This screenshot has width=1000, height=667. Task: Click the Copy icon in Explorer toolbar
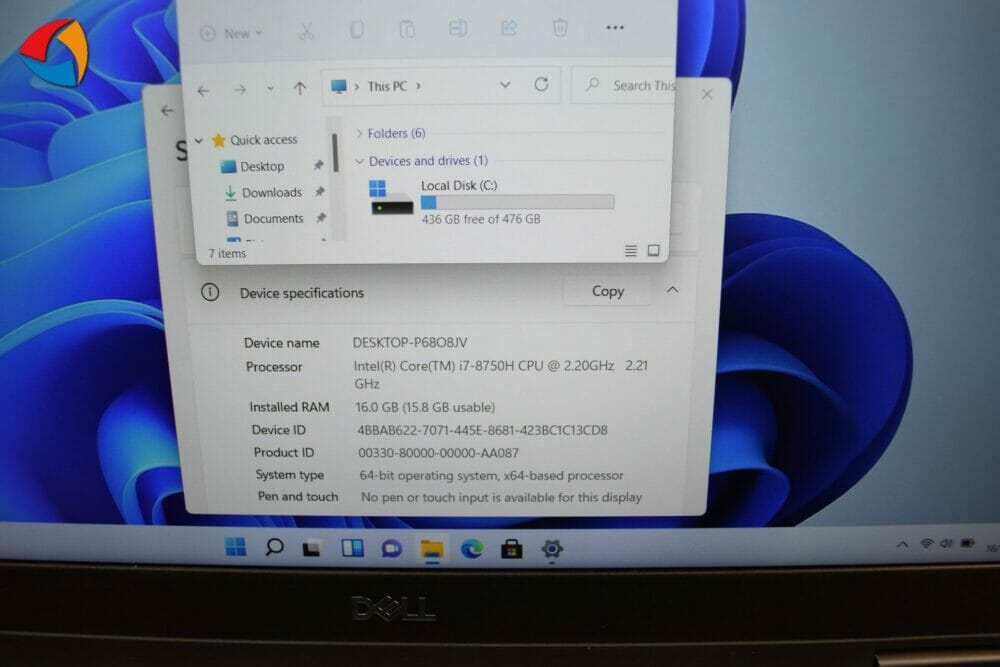(357, 29)
